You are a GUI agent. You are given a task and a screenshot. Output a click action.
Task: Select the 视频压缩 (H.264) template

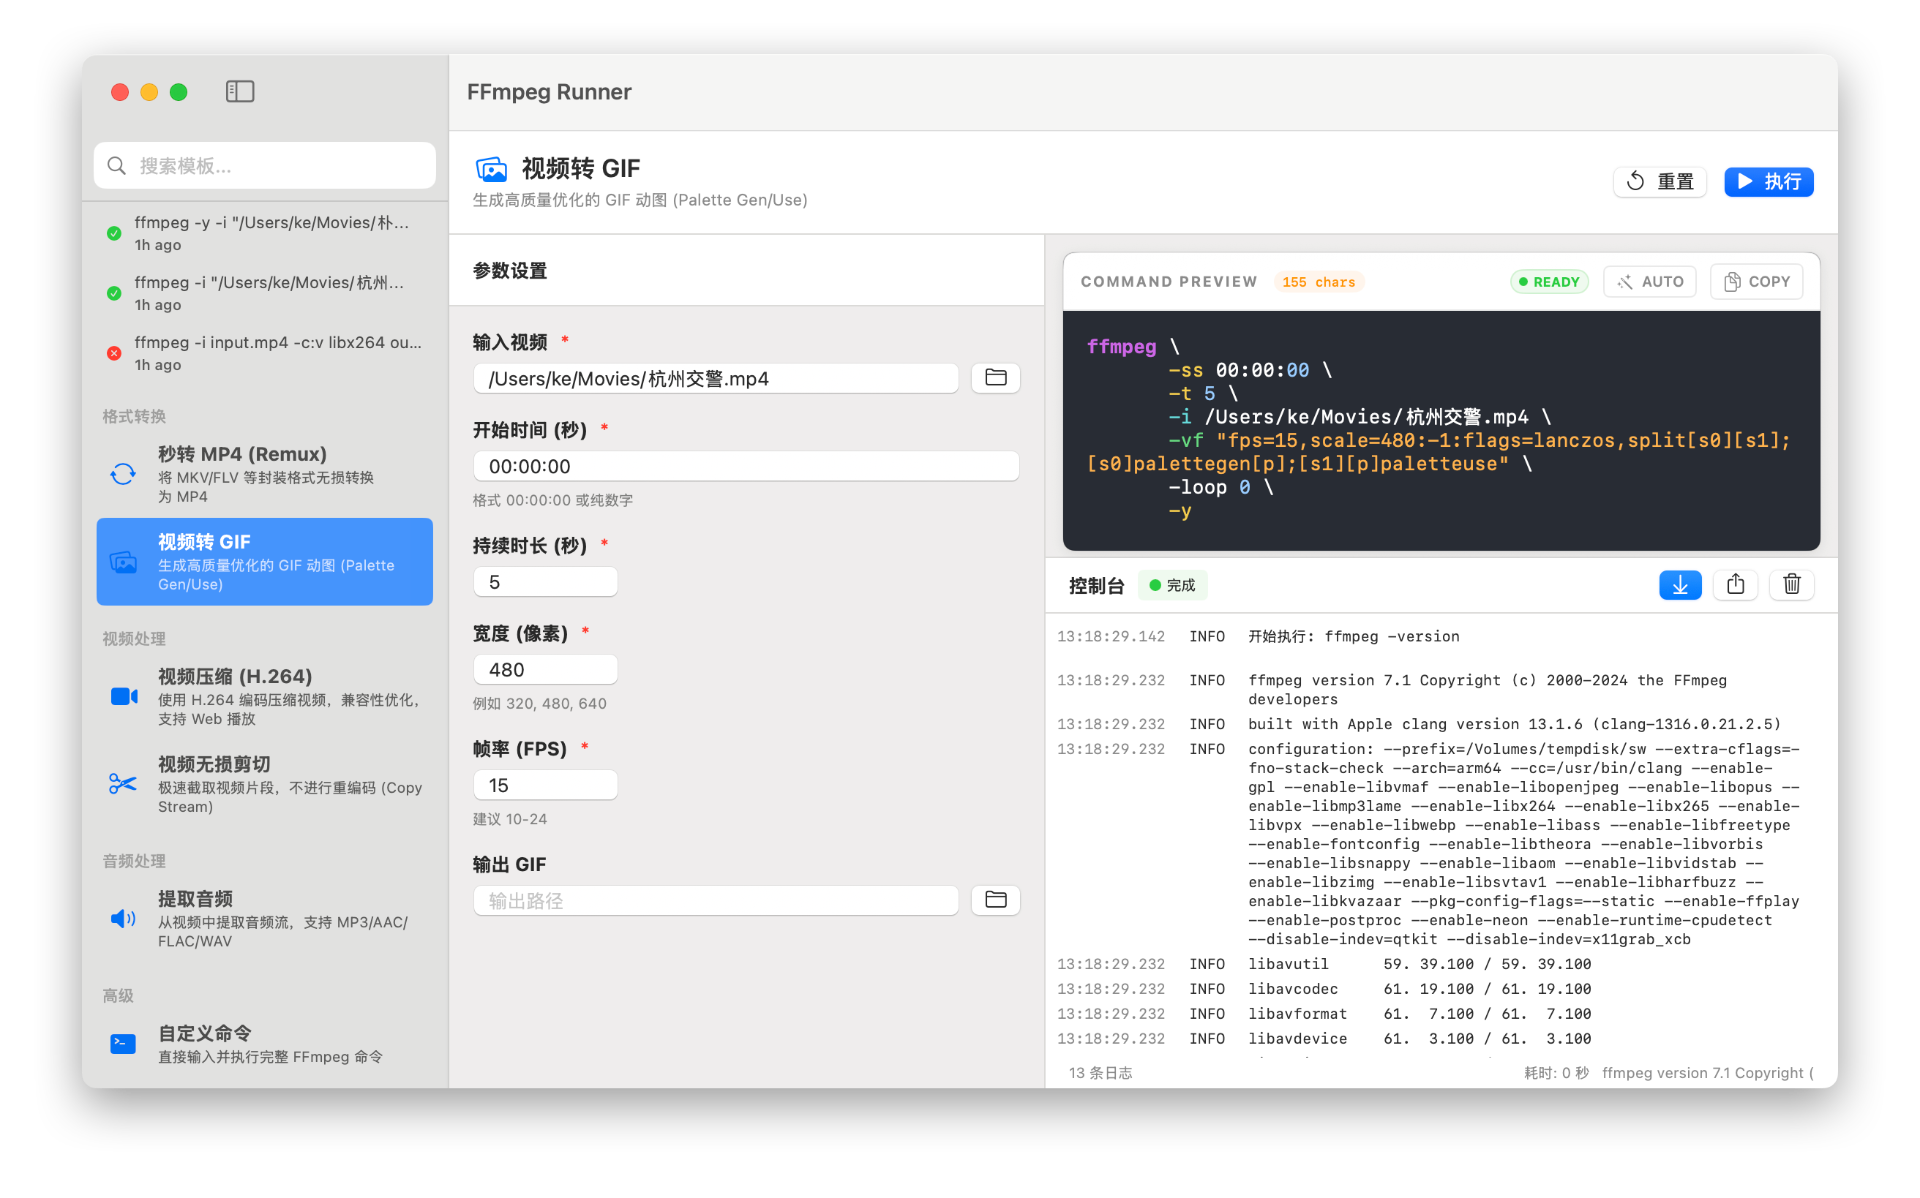tap(265, 697)
